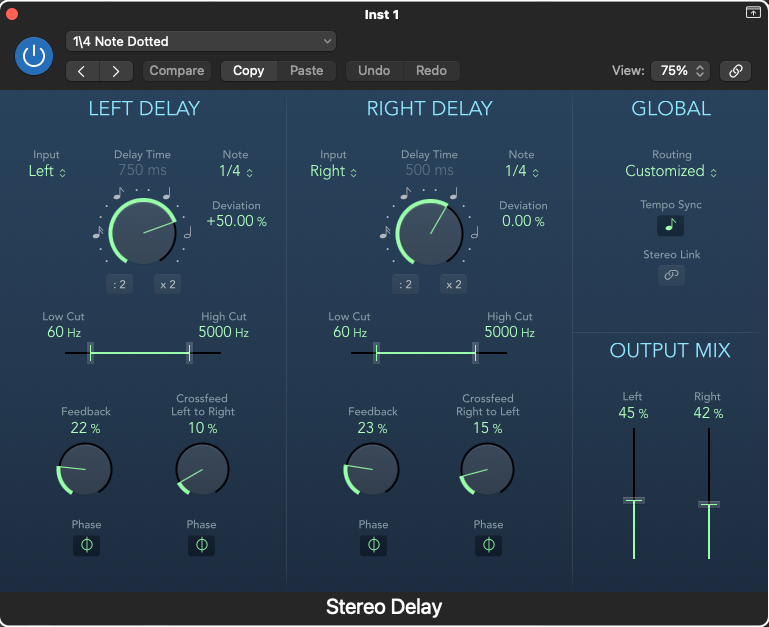
Task: Toggle the Right Delay Feedback Phase button
Action: point(373,545)
